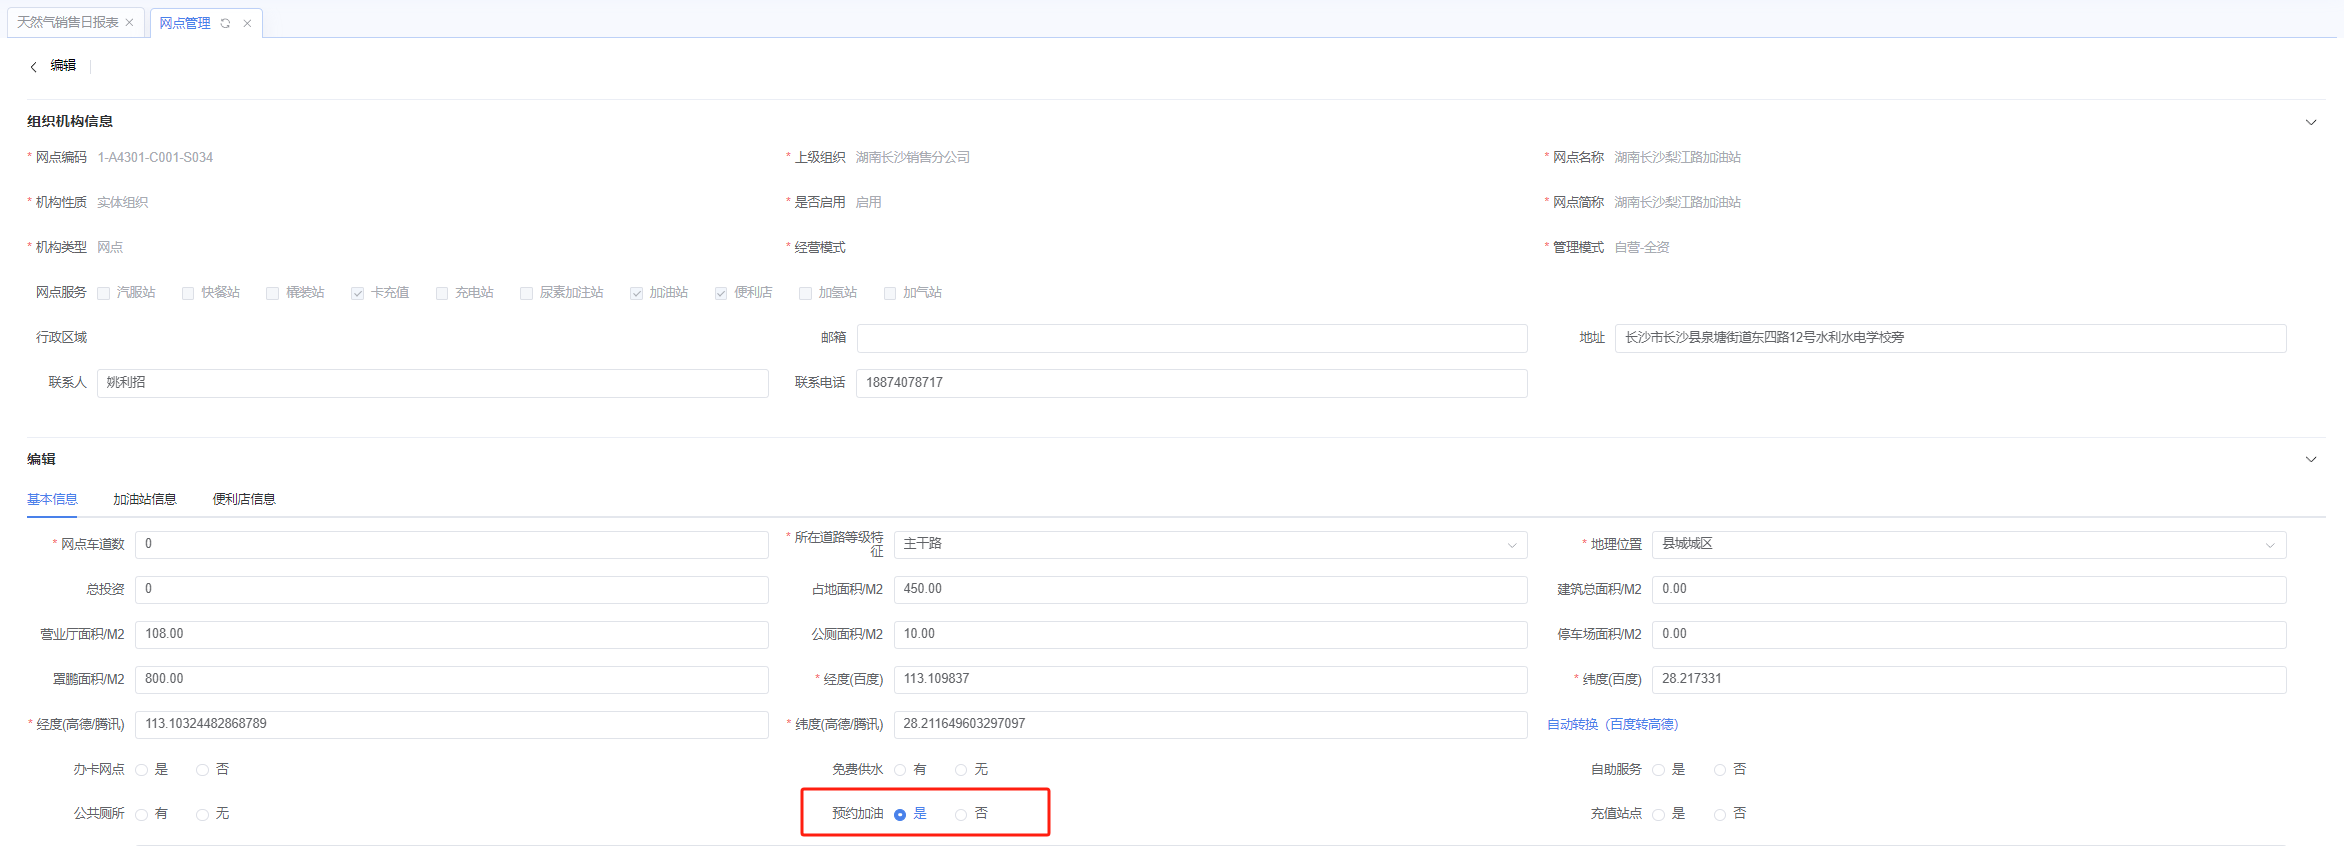
Task: Select 否 for 充值站点
Action: pos(1719,814)
